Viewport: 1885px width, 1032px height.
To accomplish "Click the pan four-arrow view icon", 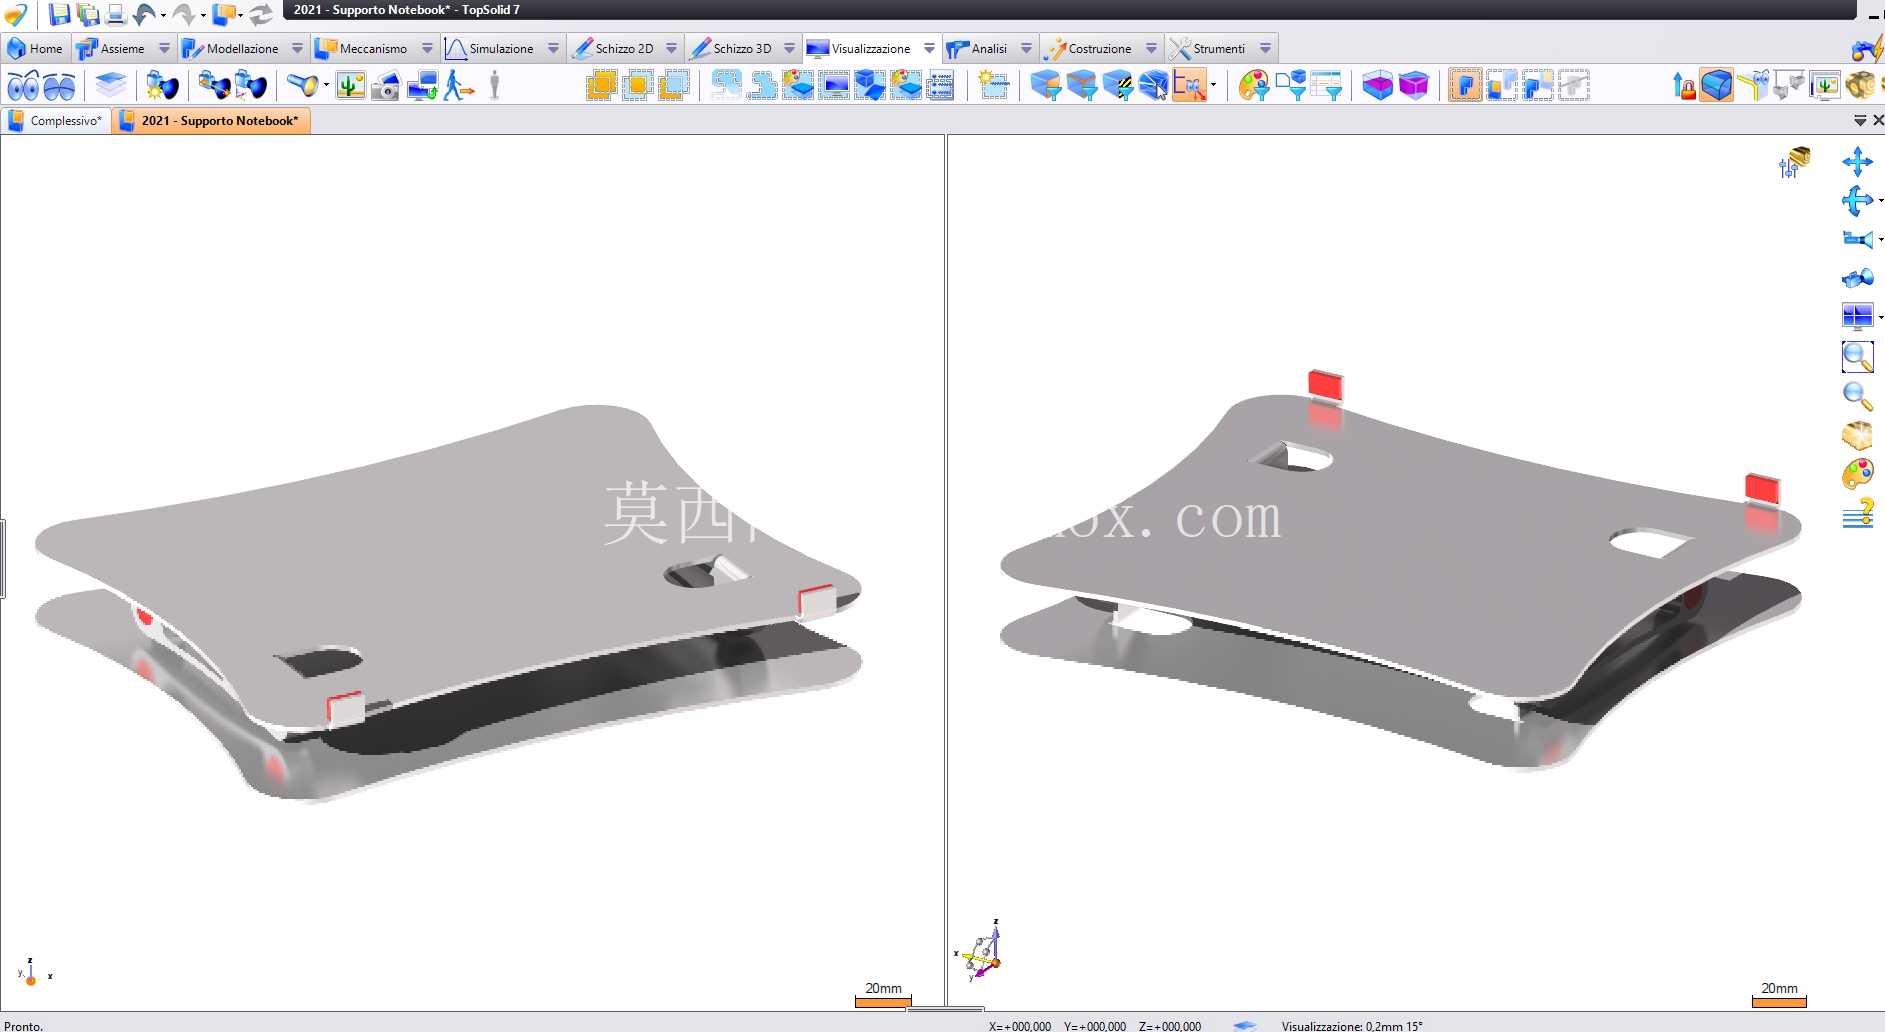I will pos(1857,162).
